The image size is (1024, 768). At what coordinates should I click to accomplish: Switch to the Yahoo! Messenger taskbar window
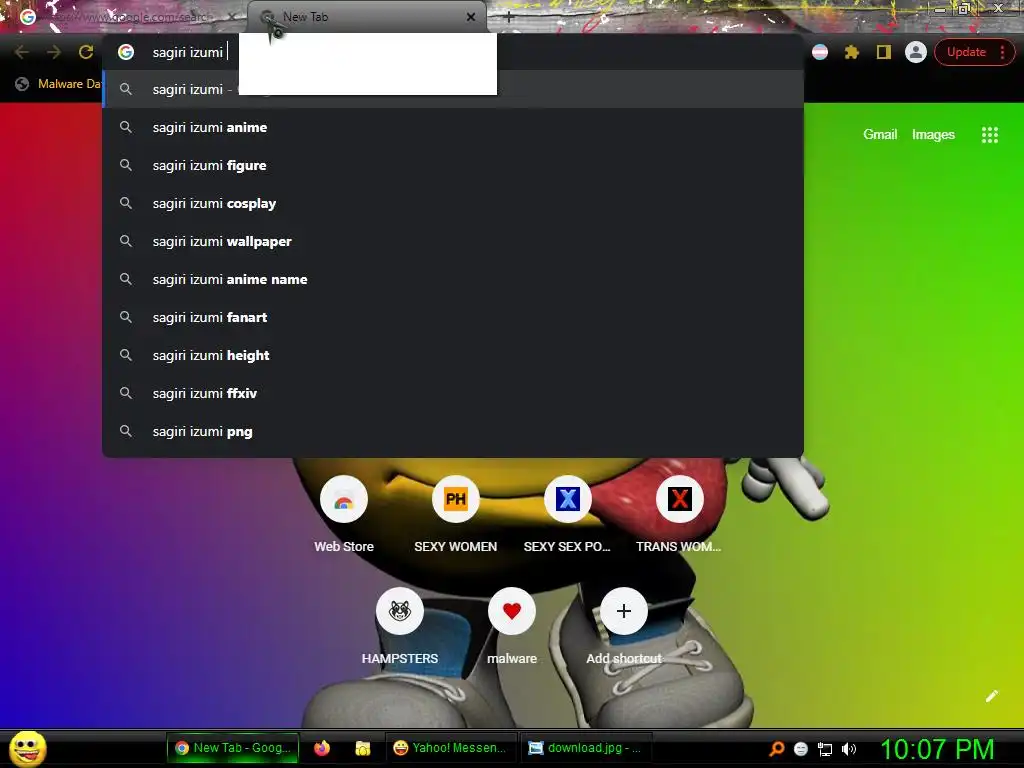[x=451, y=748]
